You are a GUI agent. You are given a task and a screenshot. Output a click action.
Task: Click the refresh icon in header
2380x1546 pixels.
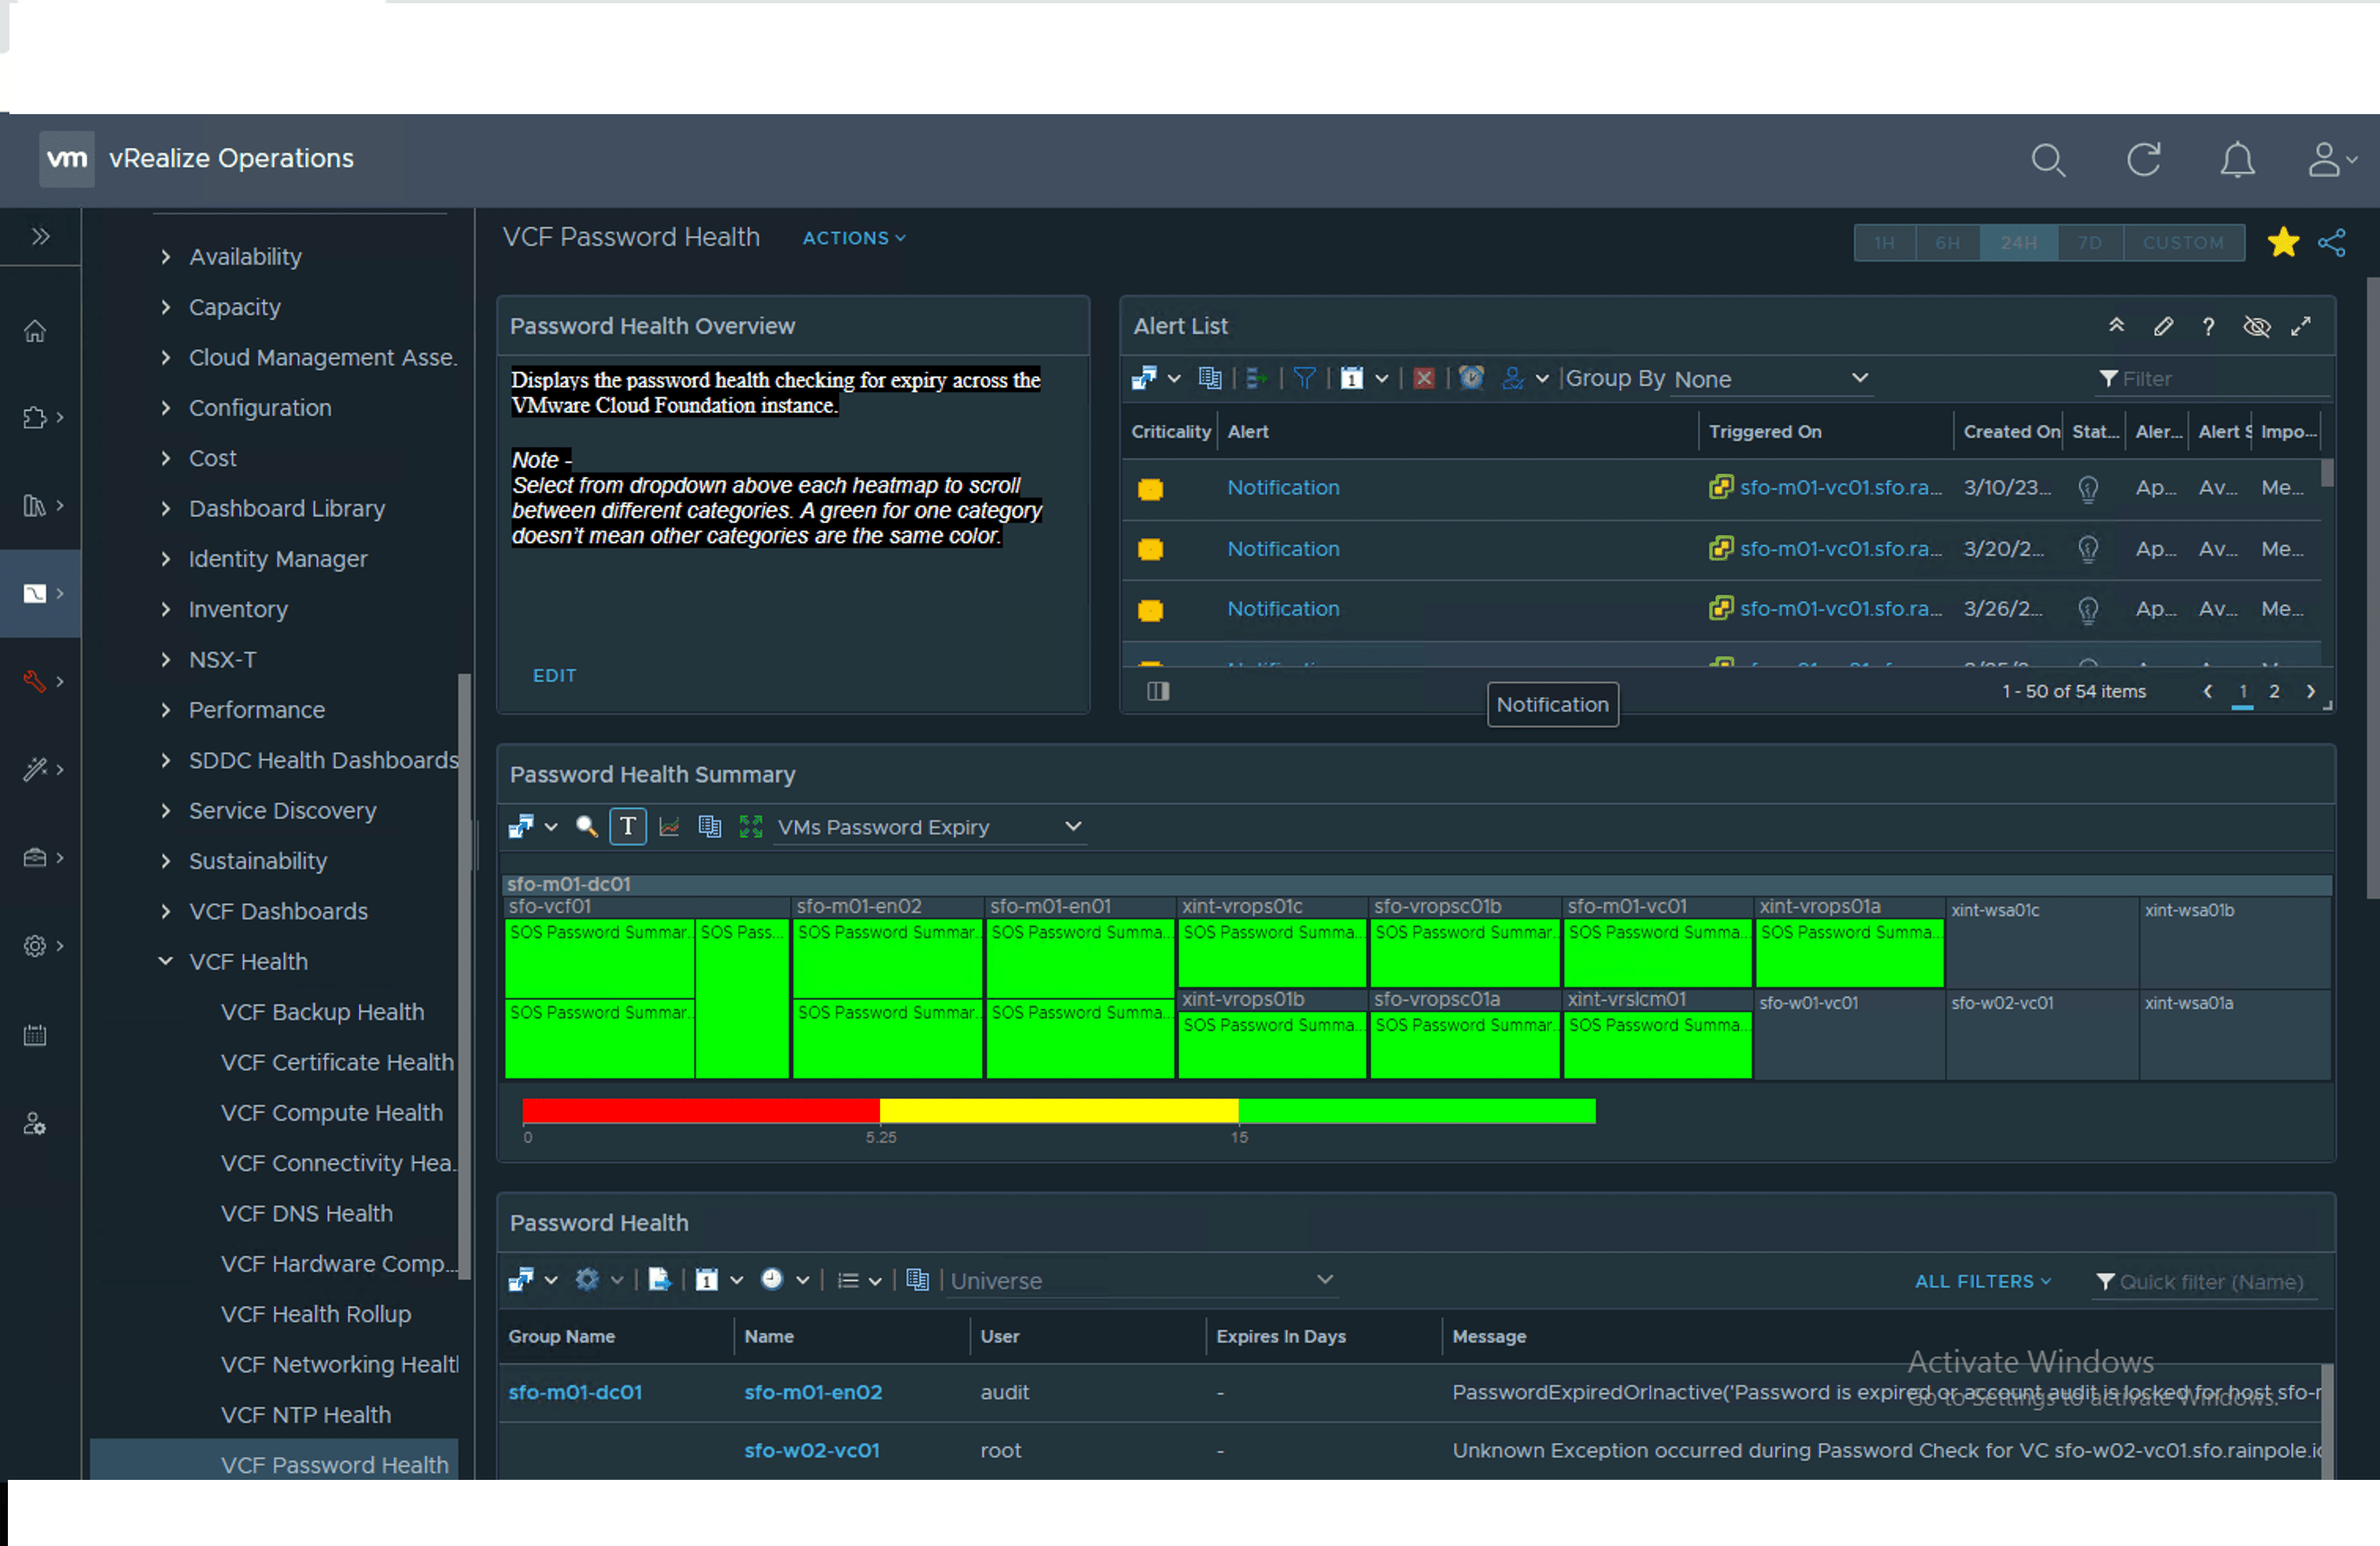[x=2143, y=160]
